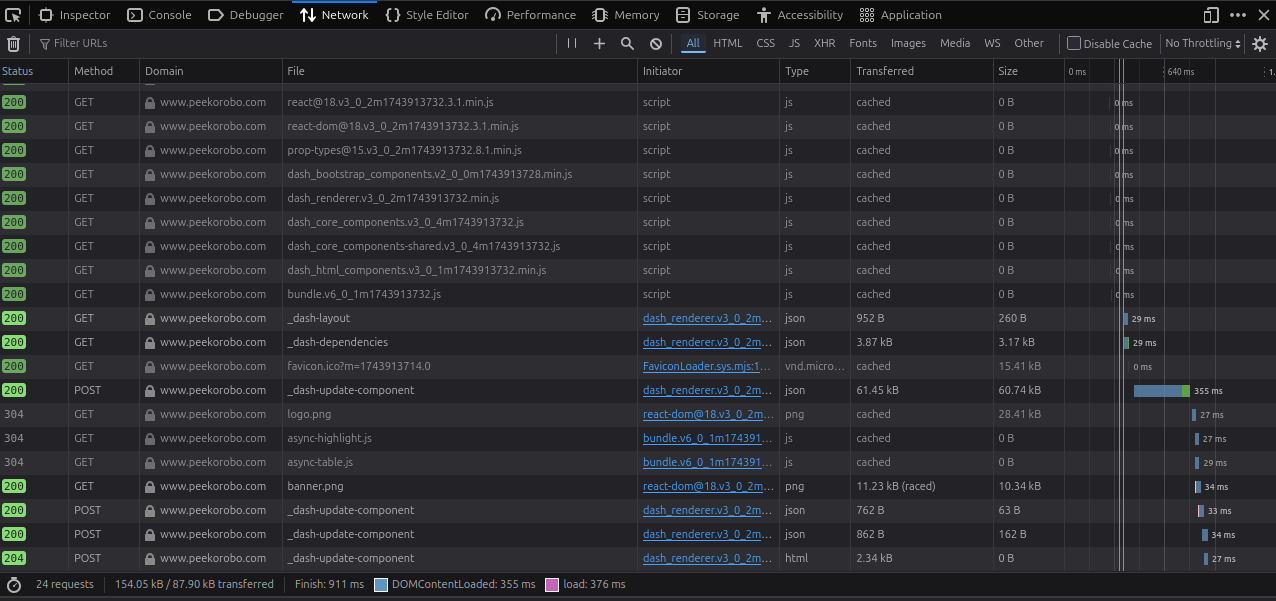Viewport: 1276px width, 601px height.
Task: Sort by the Size column header
Action: [1028, 71]
